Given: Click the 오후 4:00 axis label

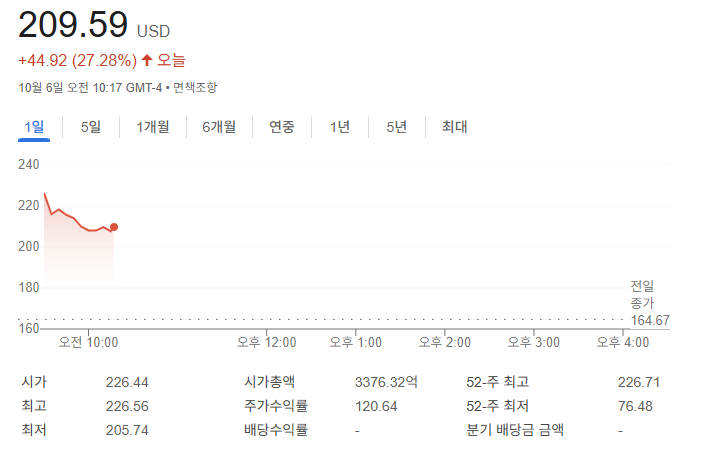Looking at the screenshot, I should pyautogui.click(x=622, y=342).
